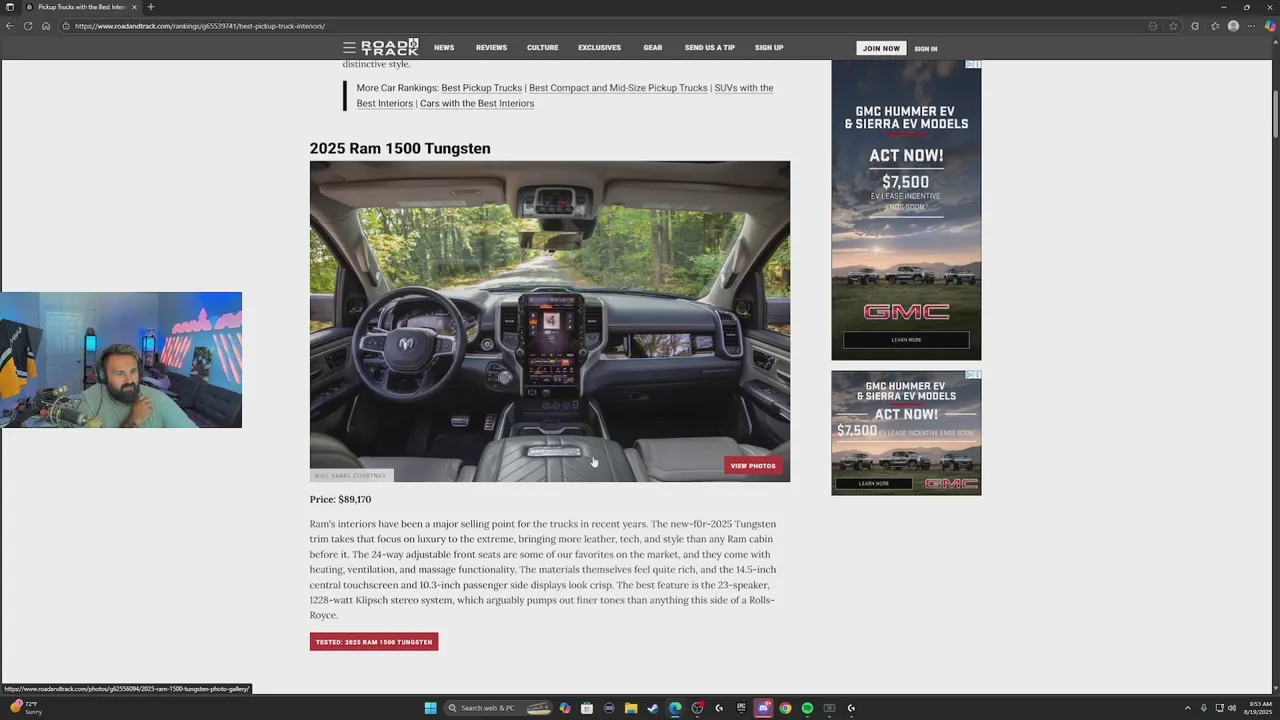
Task: Go to the Culture section
Action: point(543,47)
